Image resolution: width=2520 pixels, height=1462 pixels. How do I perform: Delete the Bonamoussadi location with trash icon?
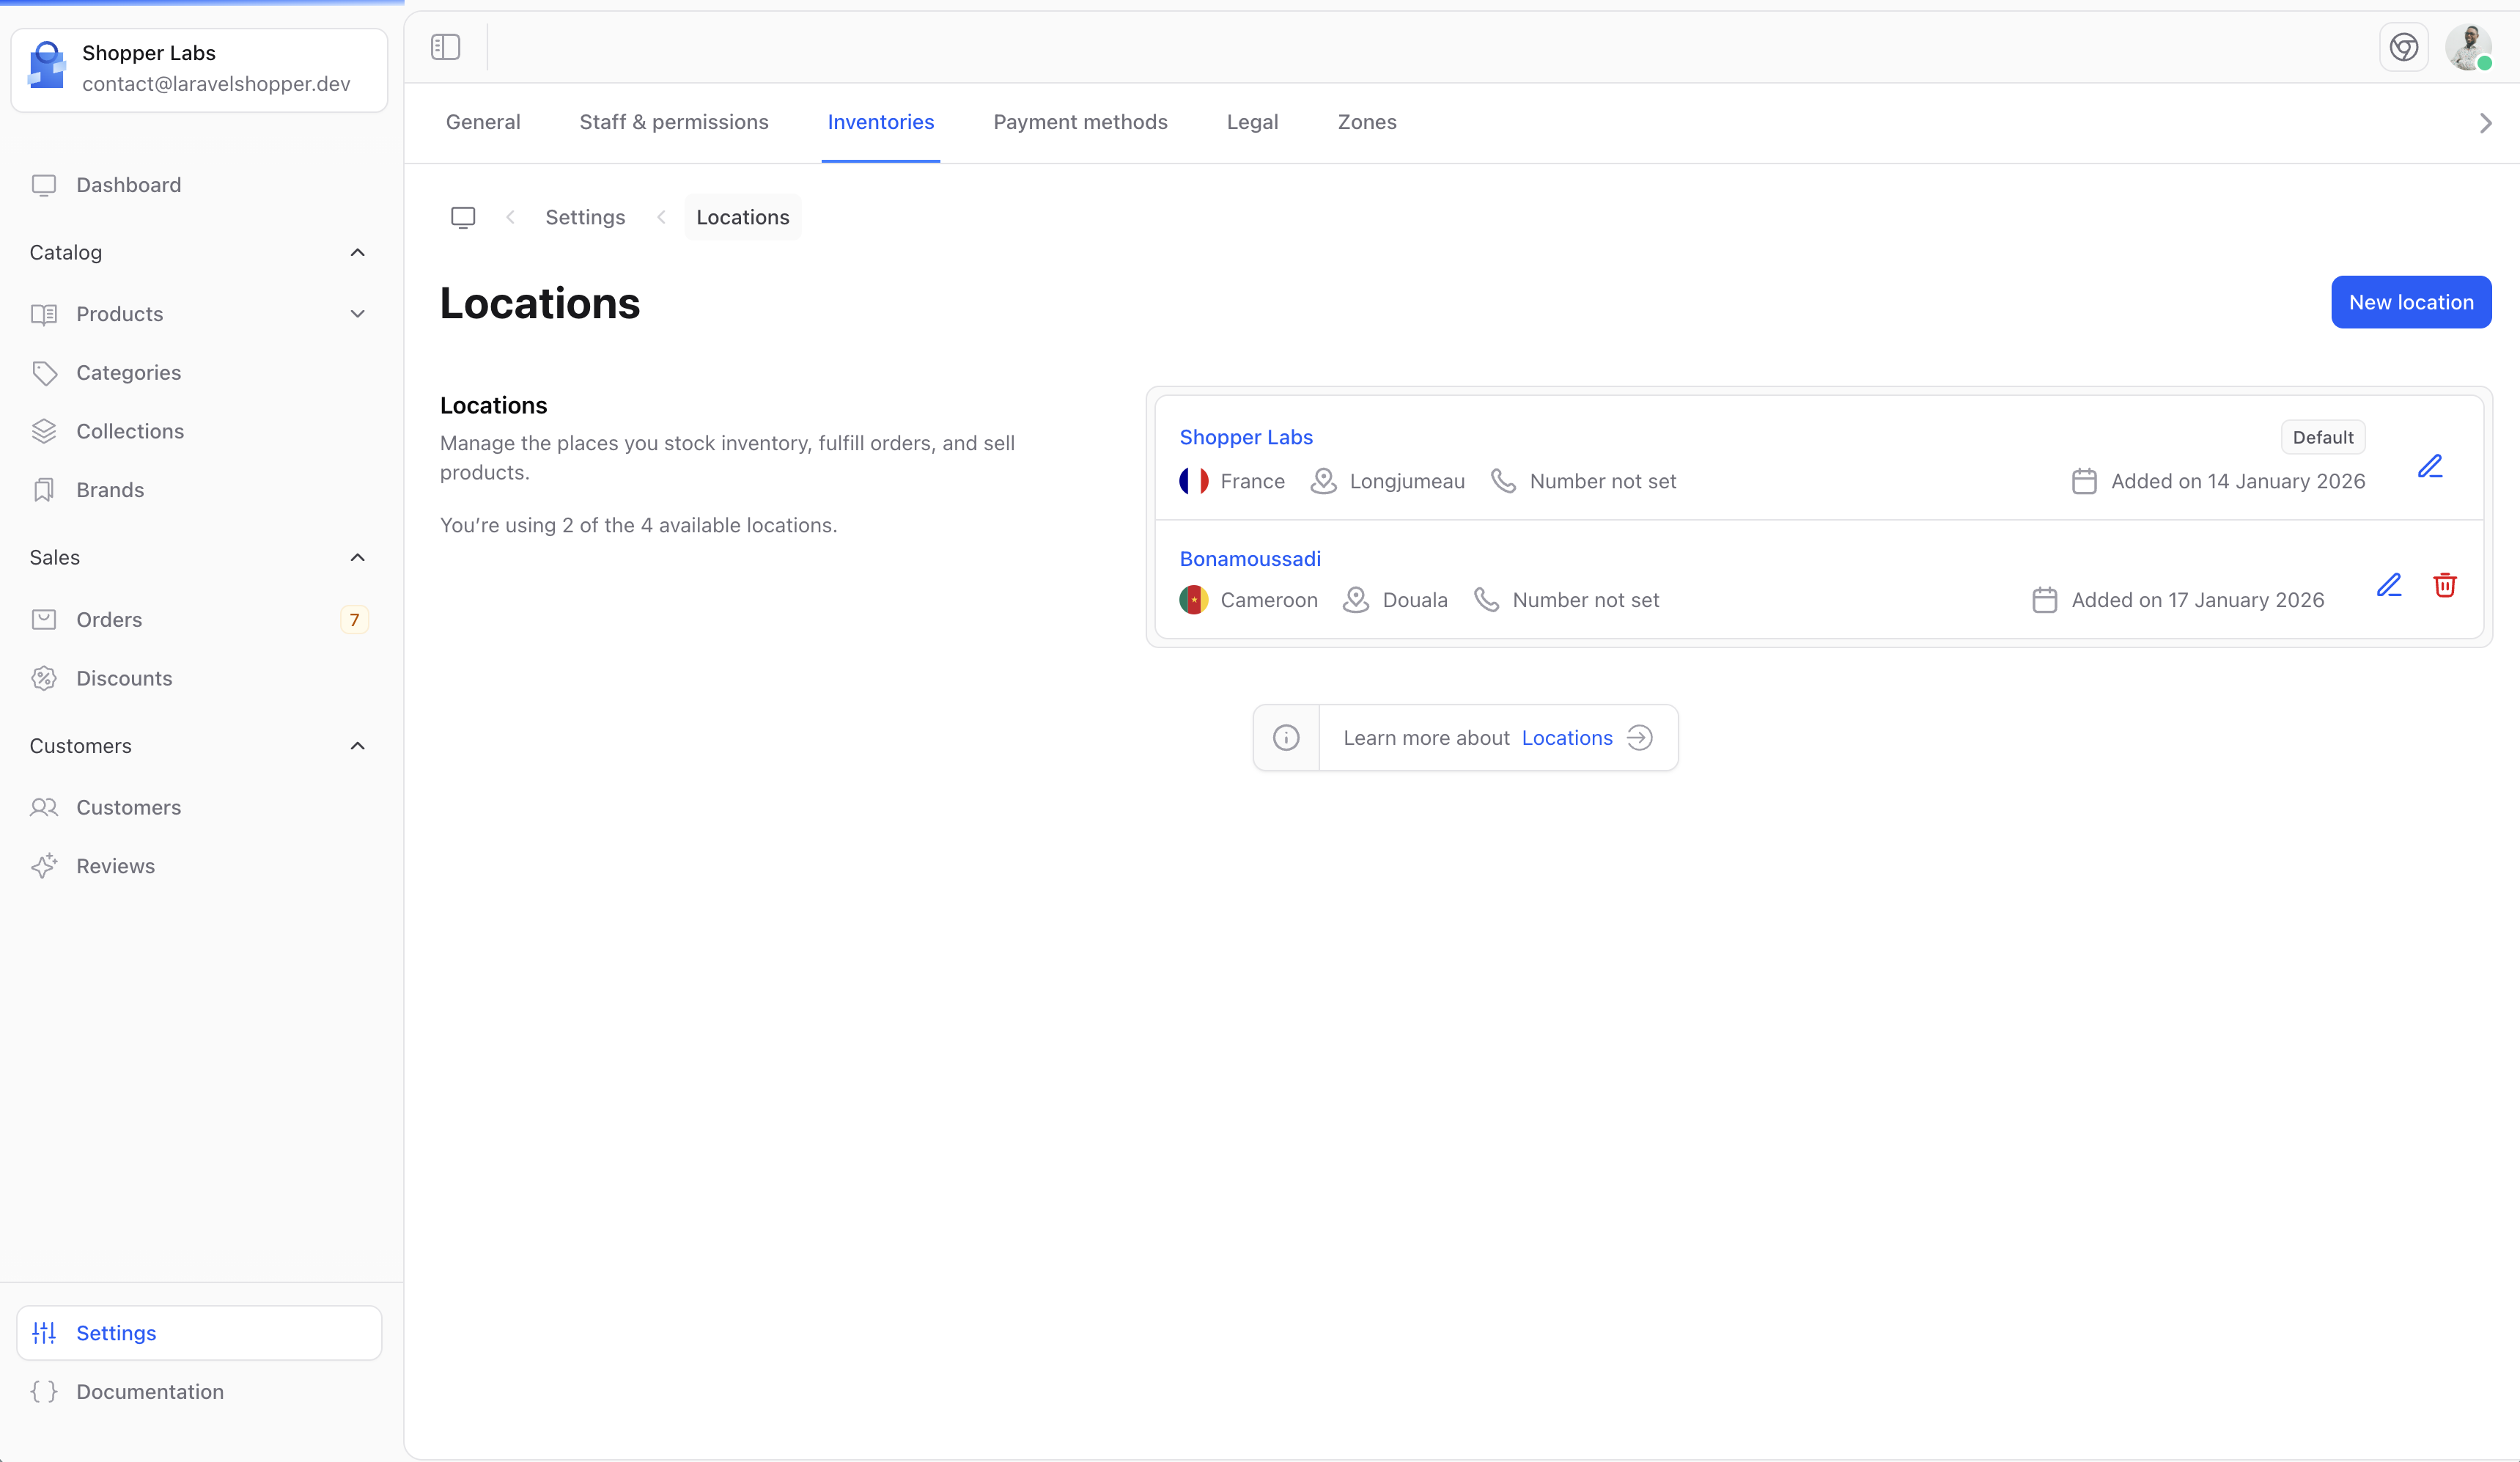point(2444,585)
